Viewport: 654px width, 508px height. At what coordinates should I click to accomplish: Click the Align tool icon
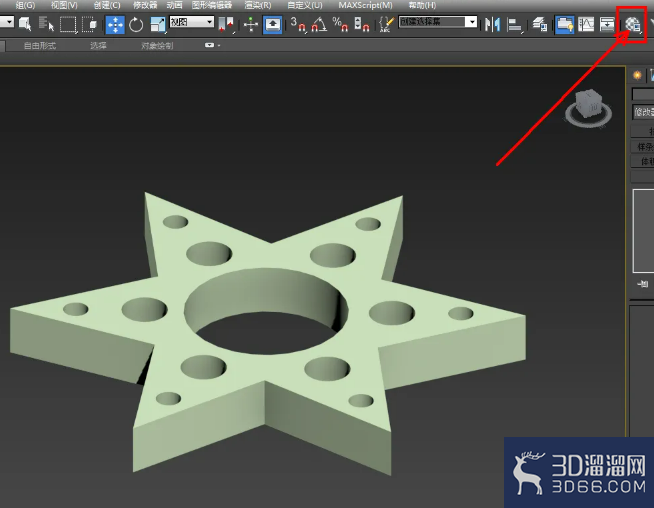514,25
